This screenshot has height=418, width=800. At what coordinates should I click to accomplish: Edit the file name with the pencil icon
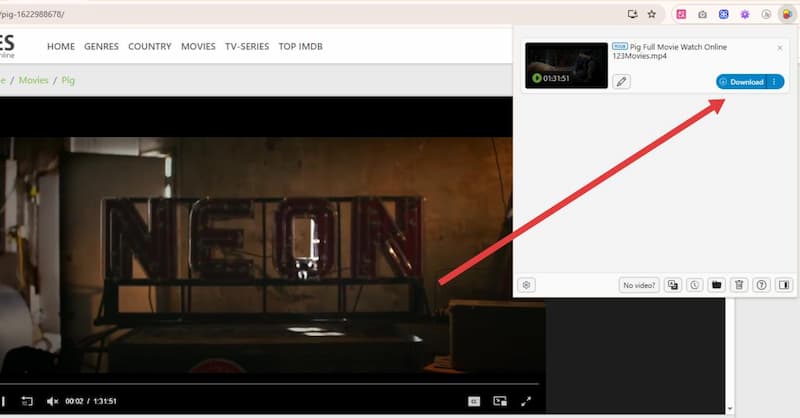621,82
